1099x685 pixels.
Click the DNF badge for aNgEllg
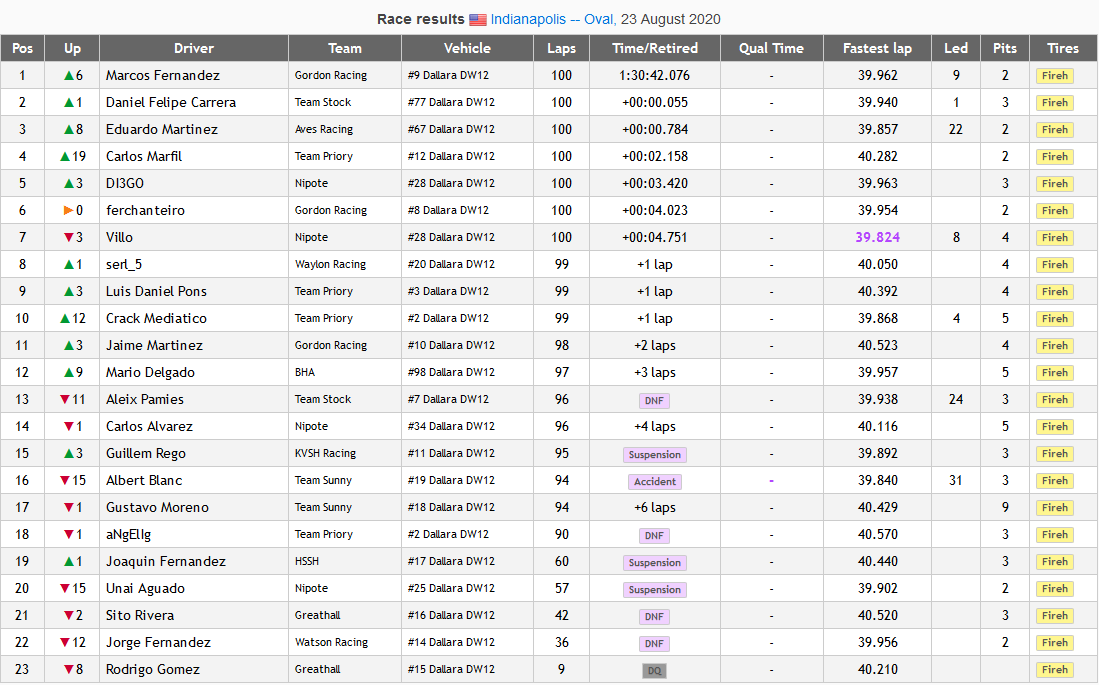[x=654, y=536]
